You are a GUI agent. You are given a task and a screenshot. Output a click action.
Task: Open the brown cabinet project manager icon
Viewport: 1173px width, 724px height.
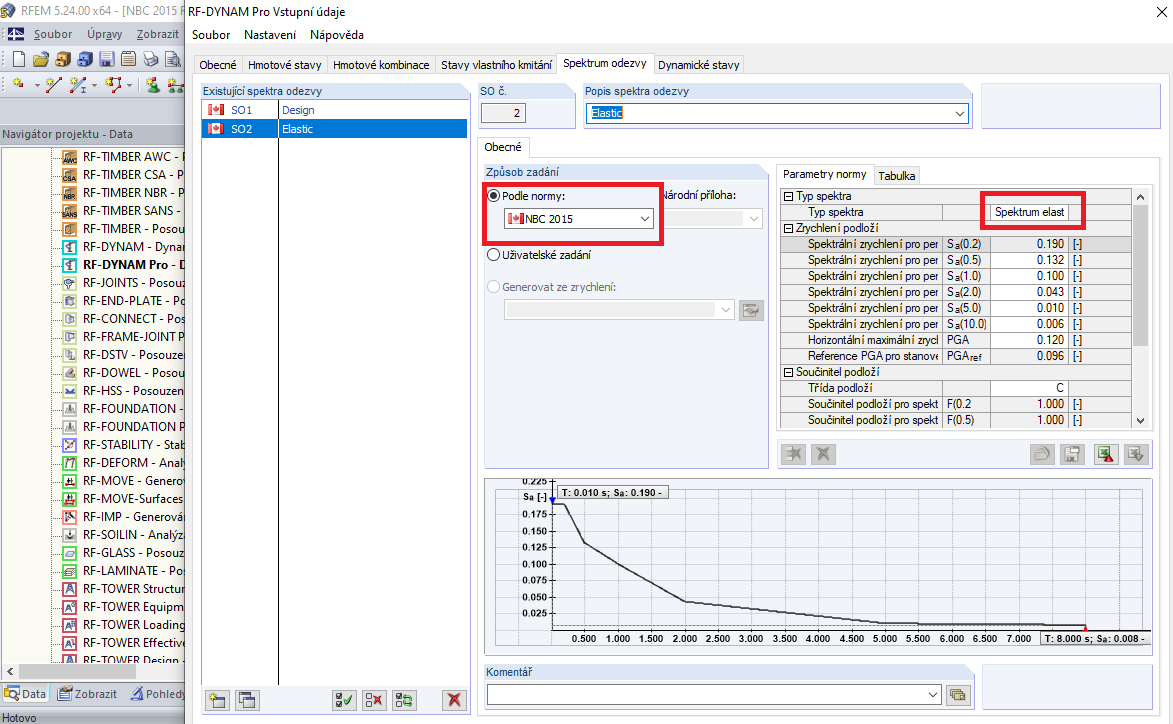(x=63, y=59)
